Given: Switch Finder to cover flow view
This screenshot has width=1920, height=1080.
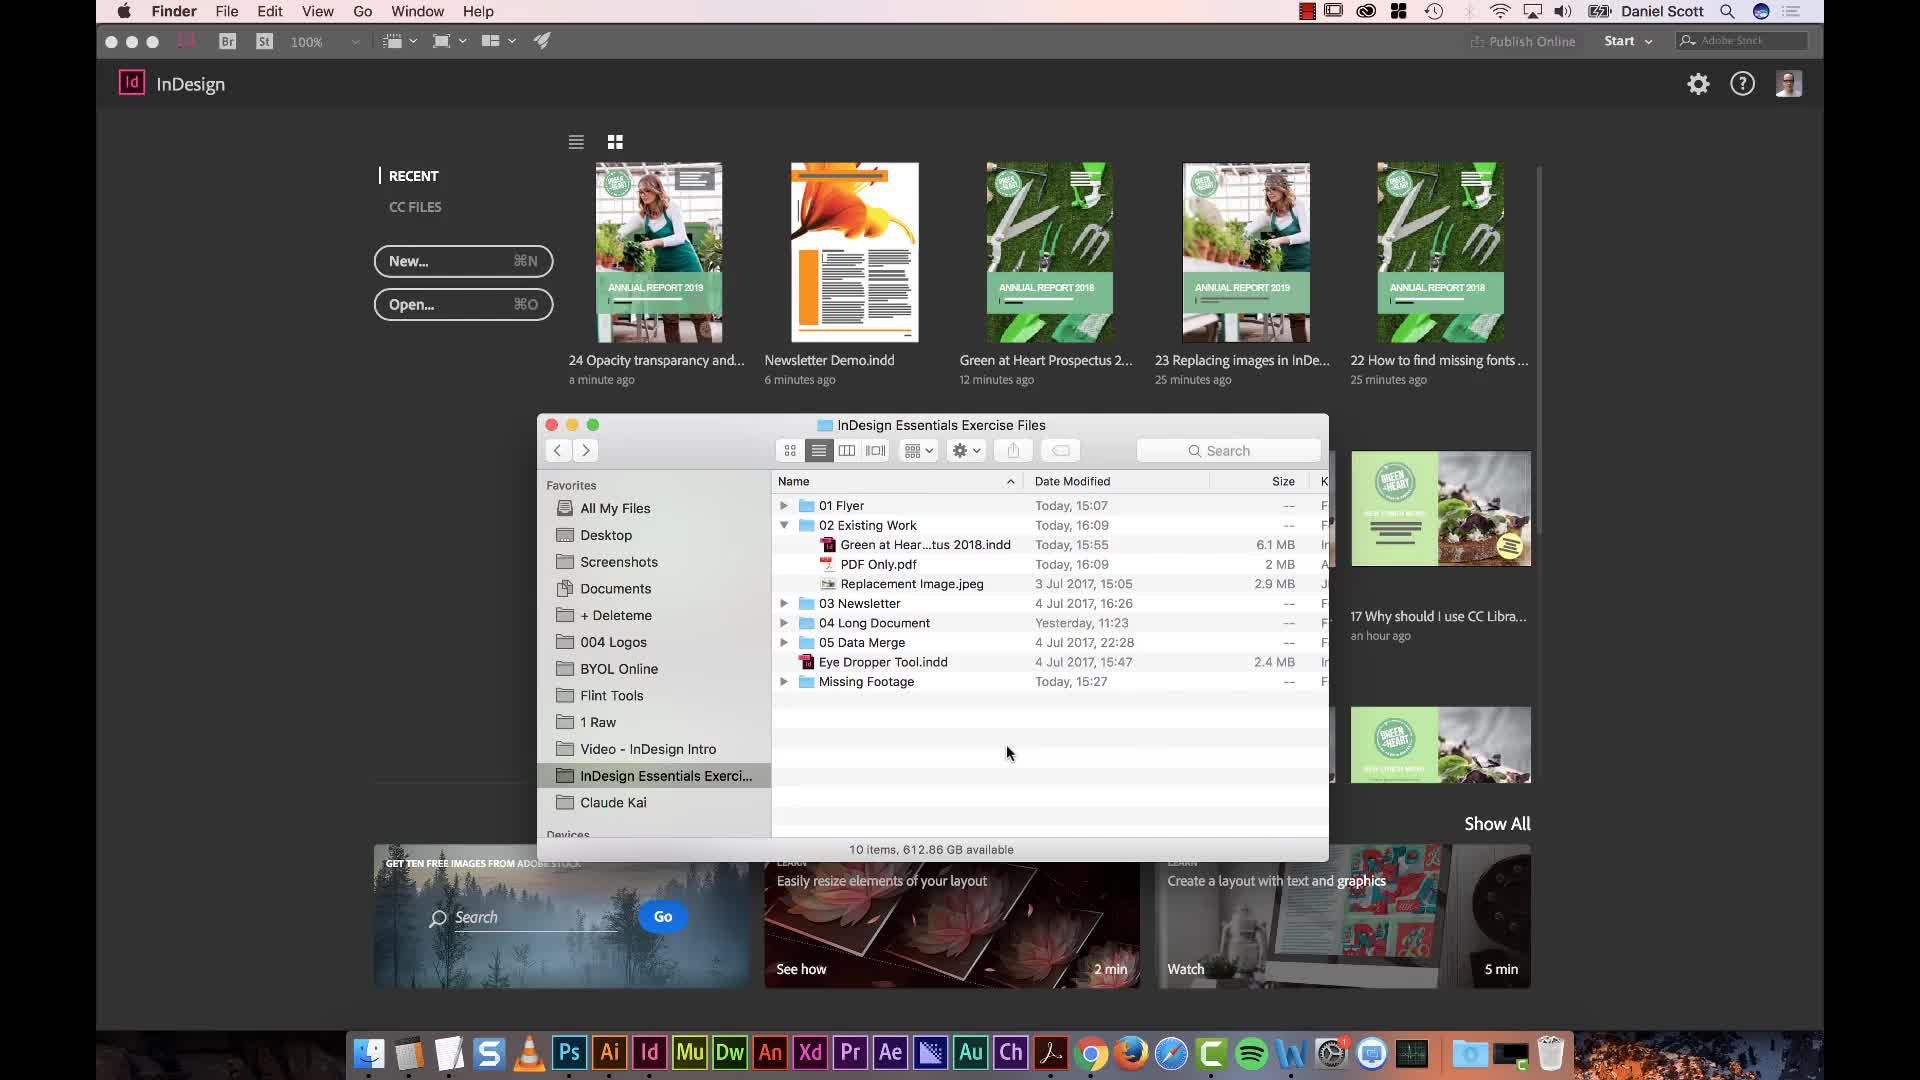Looking at the screenshot, I should 876,451.
